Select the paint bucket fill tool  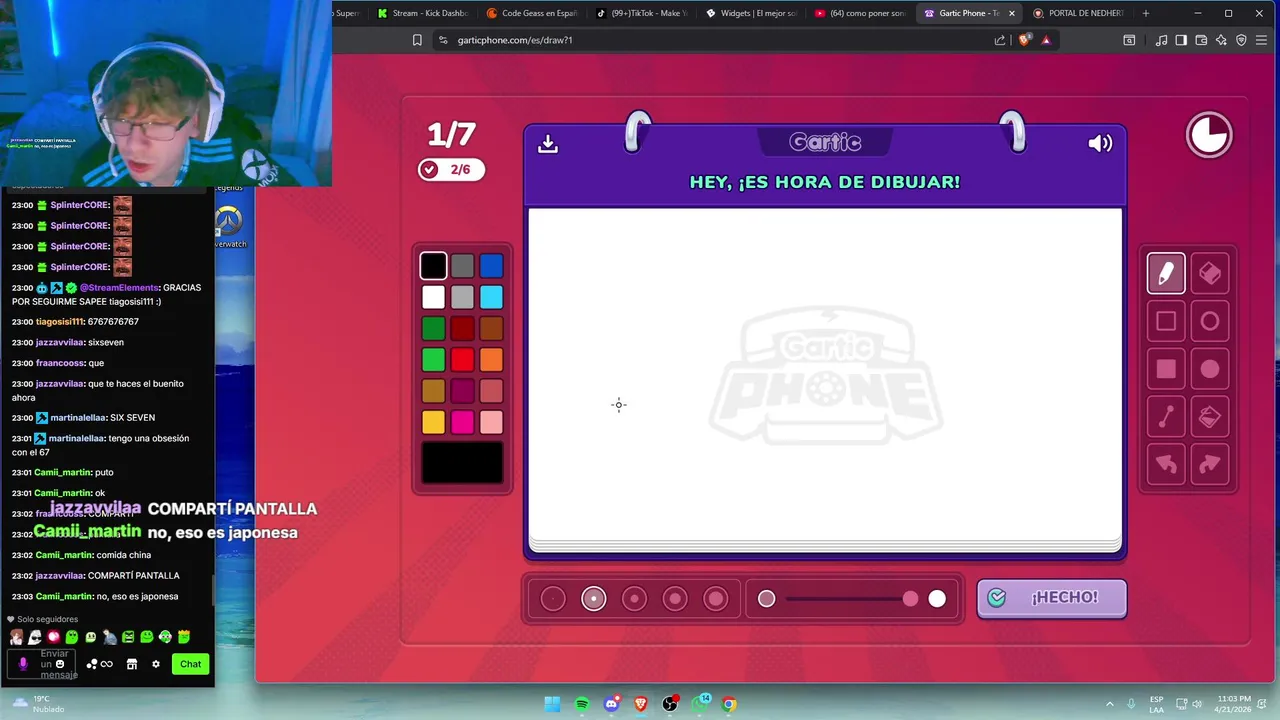(x=1210, y=417)
